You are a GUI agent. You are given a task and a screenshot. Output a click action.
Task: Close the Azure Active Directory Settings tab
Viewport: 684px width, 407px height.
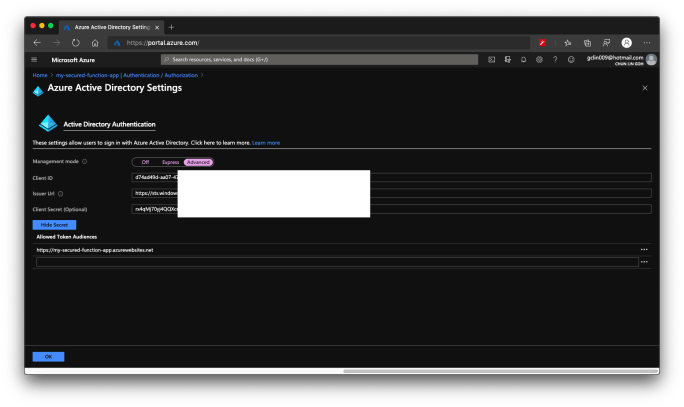click(157, 27)
